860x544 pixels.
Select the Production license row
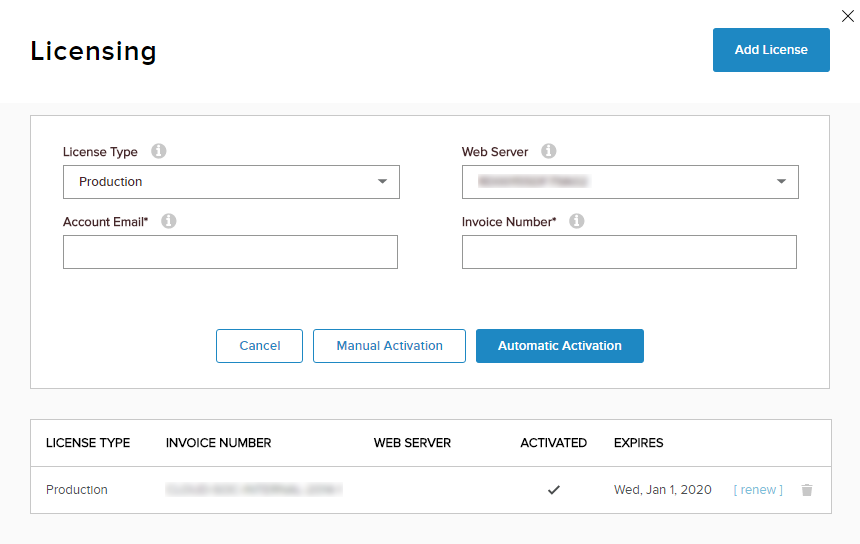pos(77,490)
